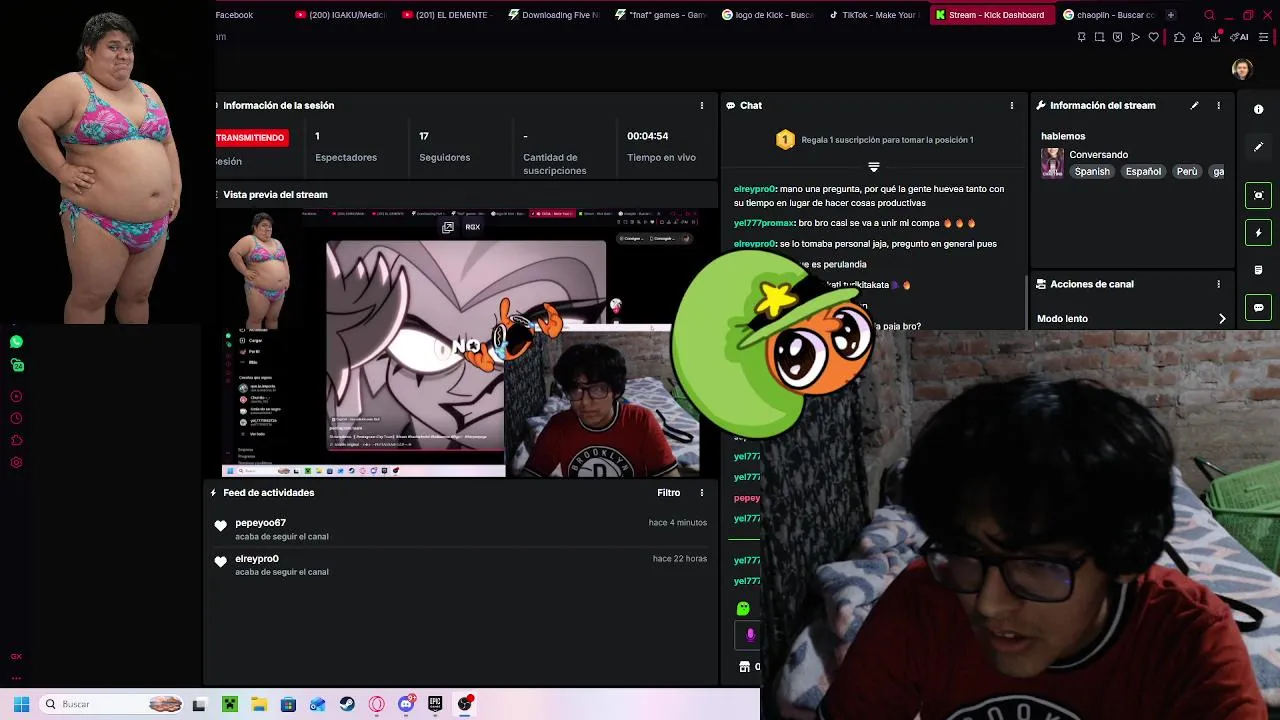Open the Chat panel three-dot menu
Screen dimensions: 1280x720
click(1012, 105)
